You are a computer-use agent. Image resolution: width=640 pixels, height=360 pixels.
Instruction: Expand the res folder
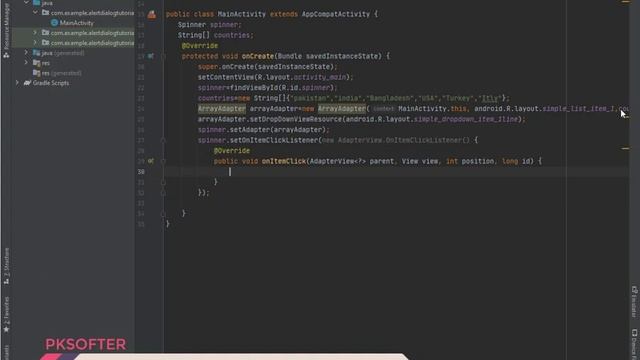[26, 63]
